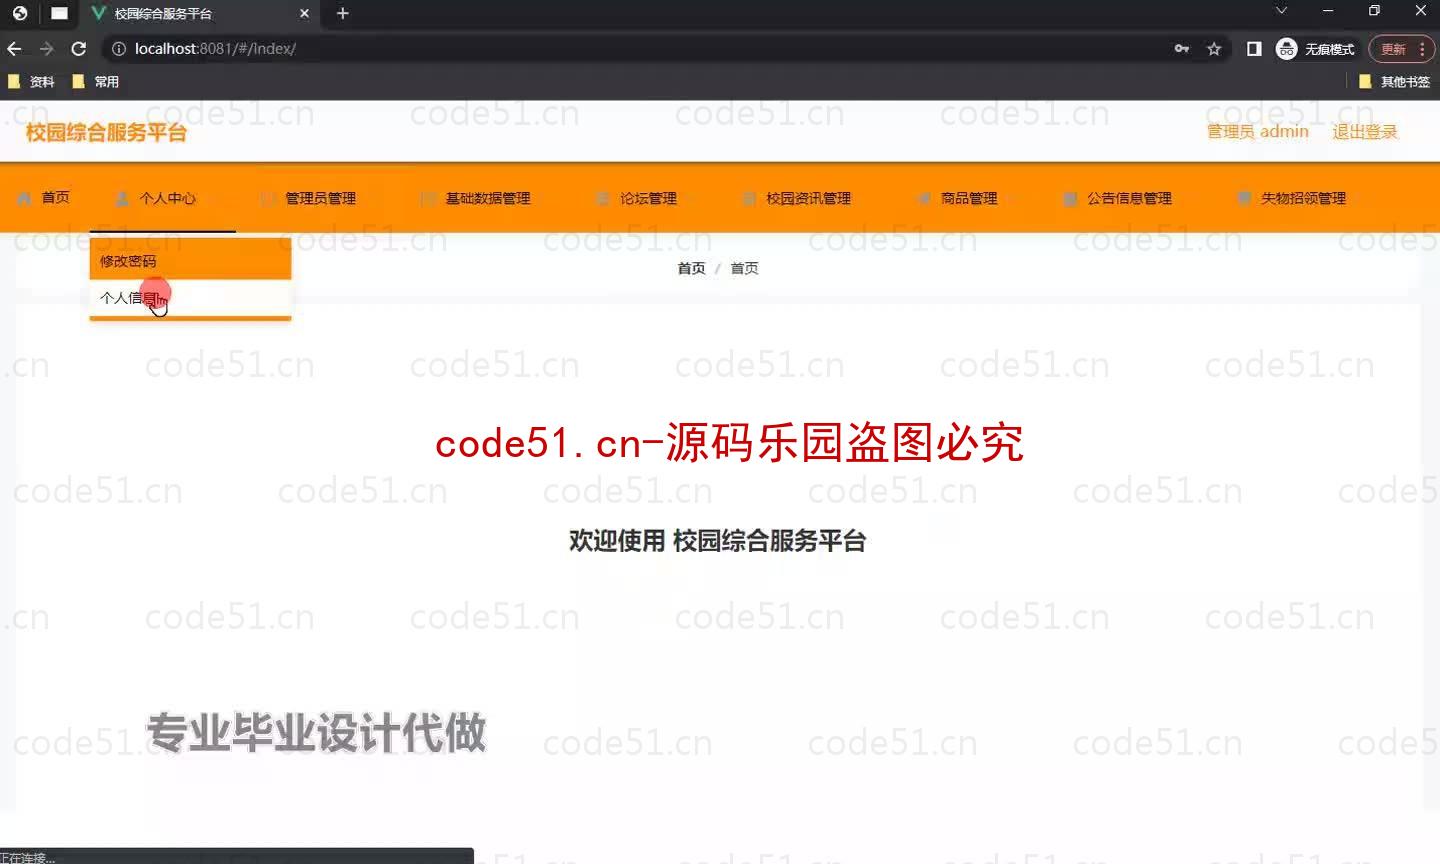The image size is (1440, 864).
Task: Open the 商品管理 nav menu
Action: 964,198
